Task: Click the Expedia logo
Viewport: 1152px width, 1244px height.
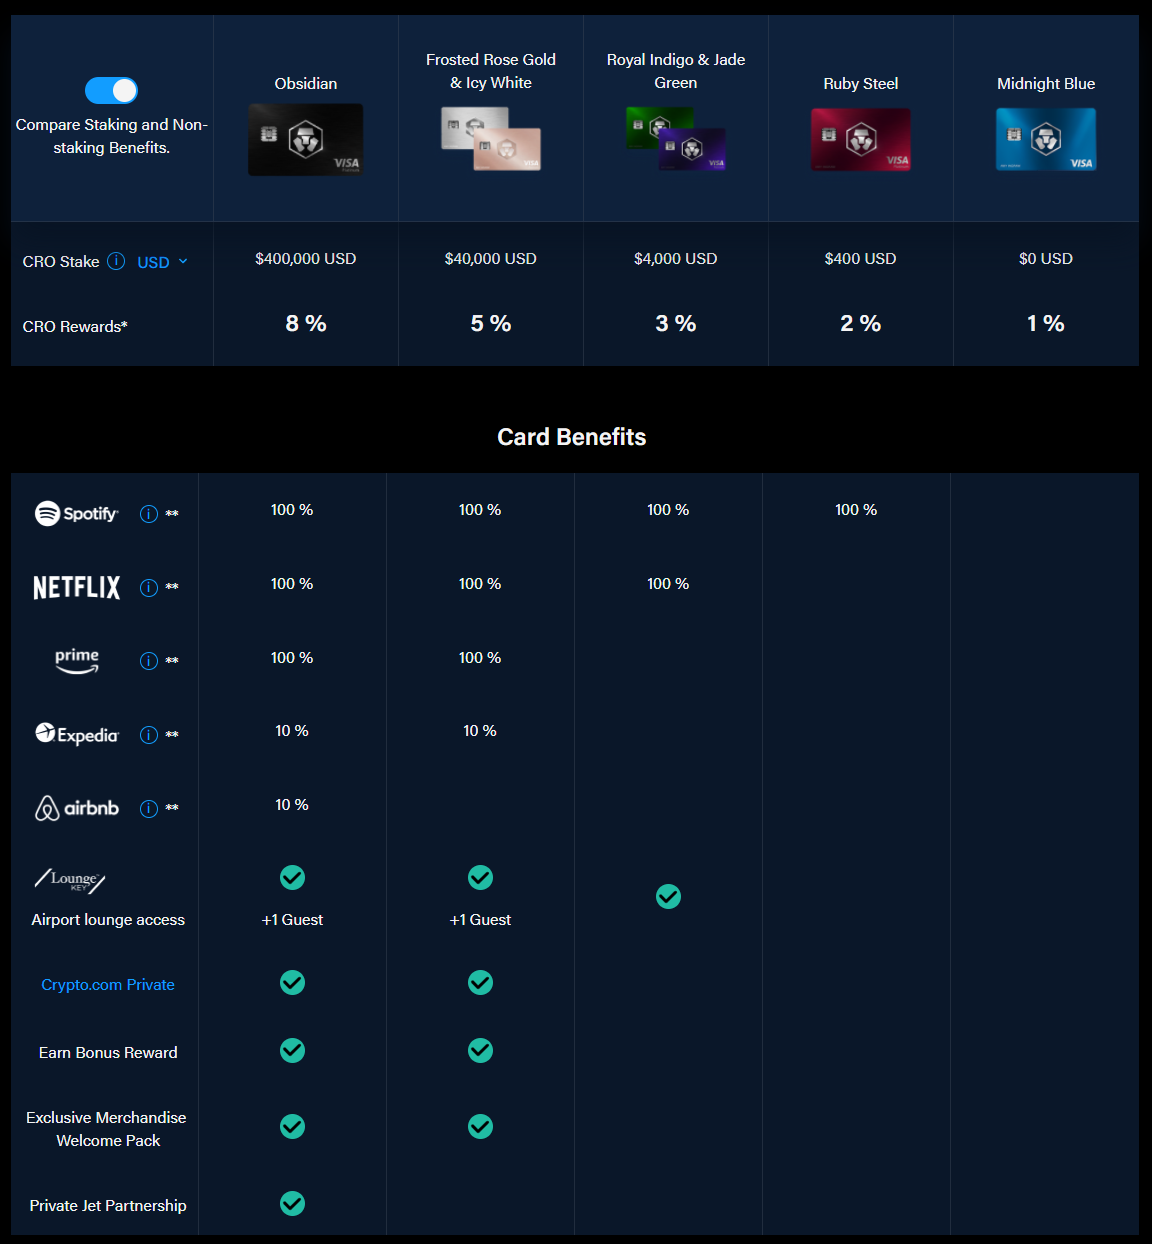Action: click(77, 734)
